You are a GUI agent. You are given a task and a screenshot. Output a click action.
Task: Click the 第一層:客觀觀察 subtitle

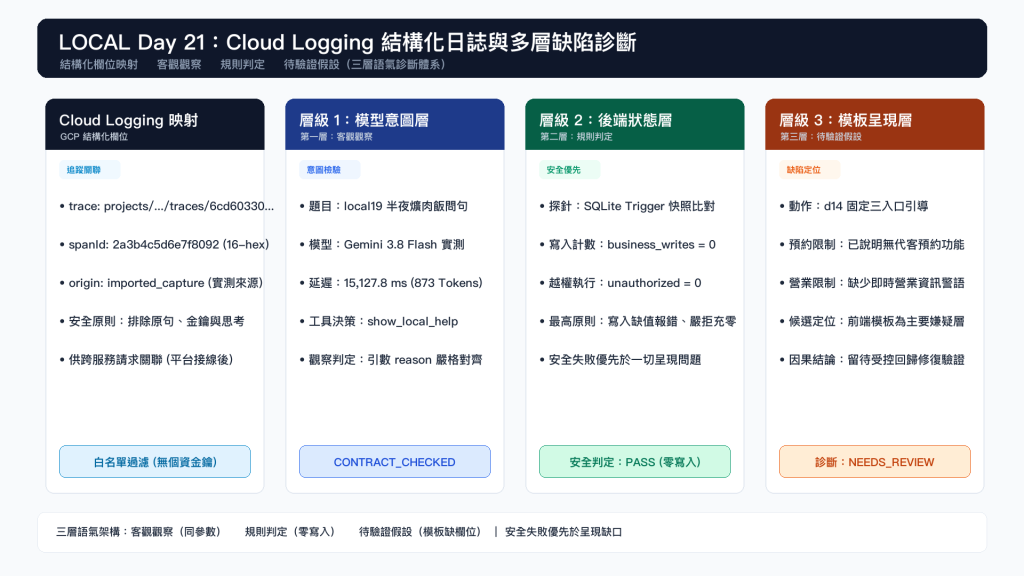[336, 137]
